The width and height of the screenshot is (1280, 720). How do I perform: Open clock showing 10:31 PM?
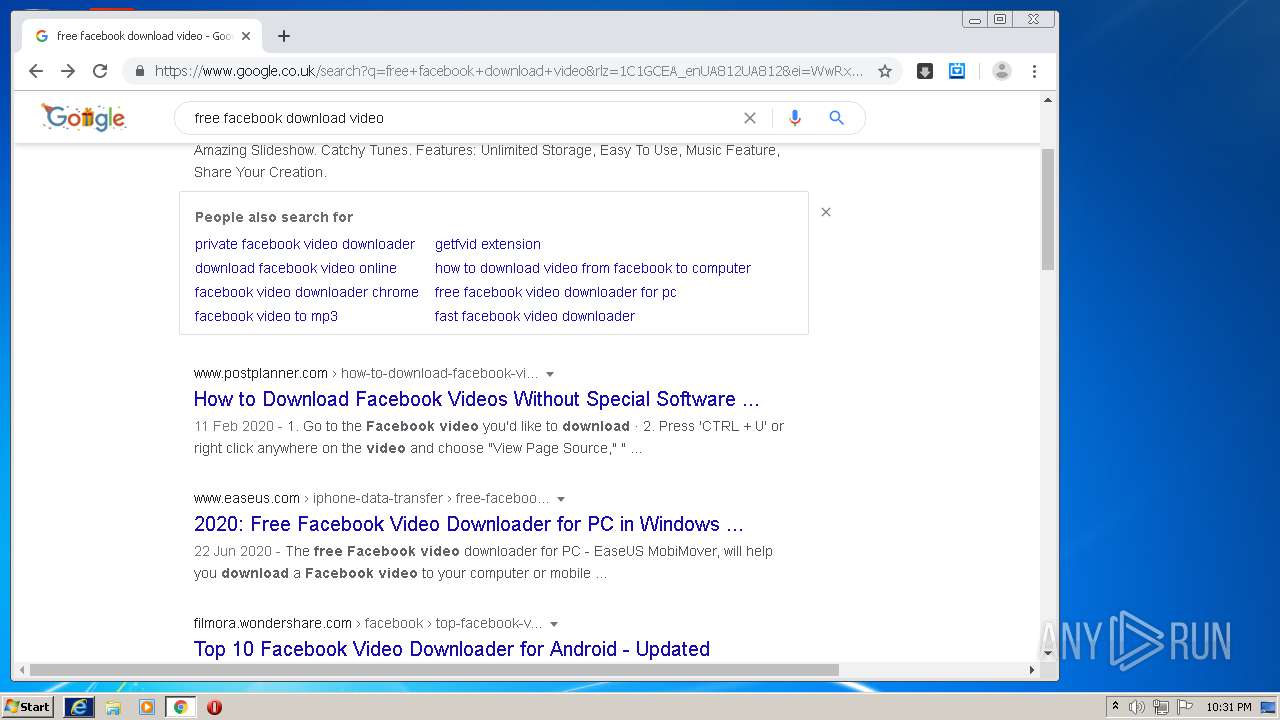(1229, 707)
